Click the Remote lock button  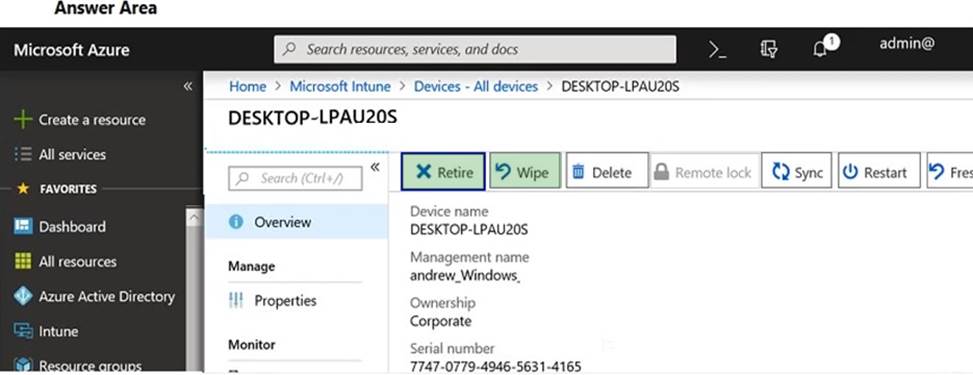tap(705, 172)
